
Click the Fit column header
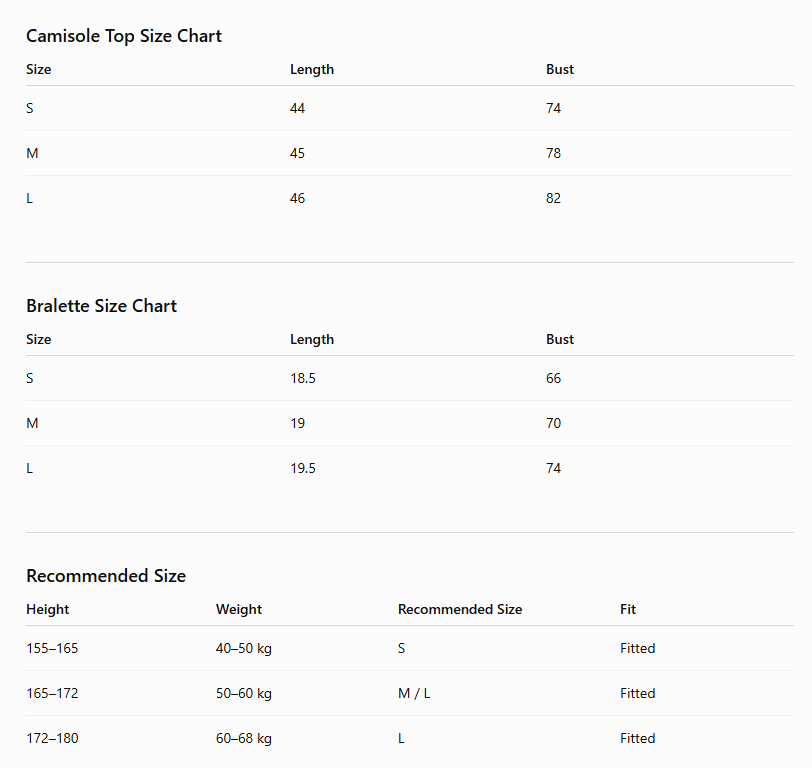click(628, 610)
